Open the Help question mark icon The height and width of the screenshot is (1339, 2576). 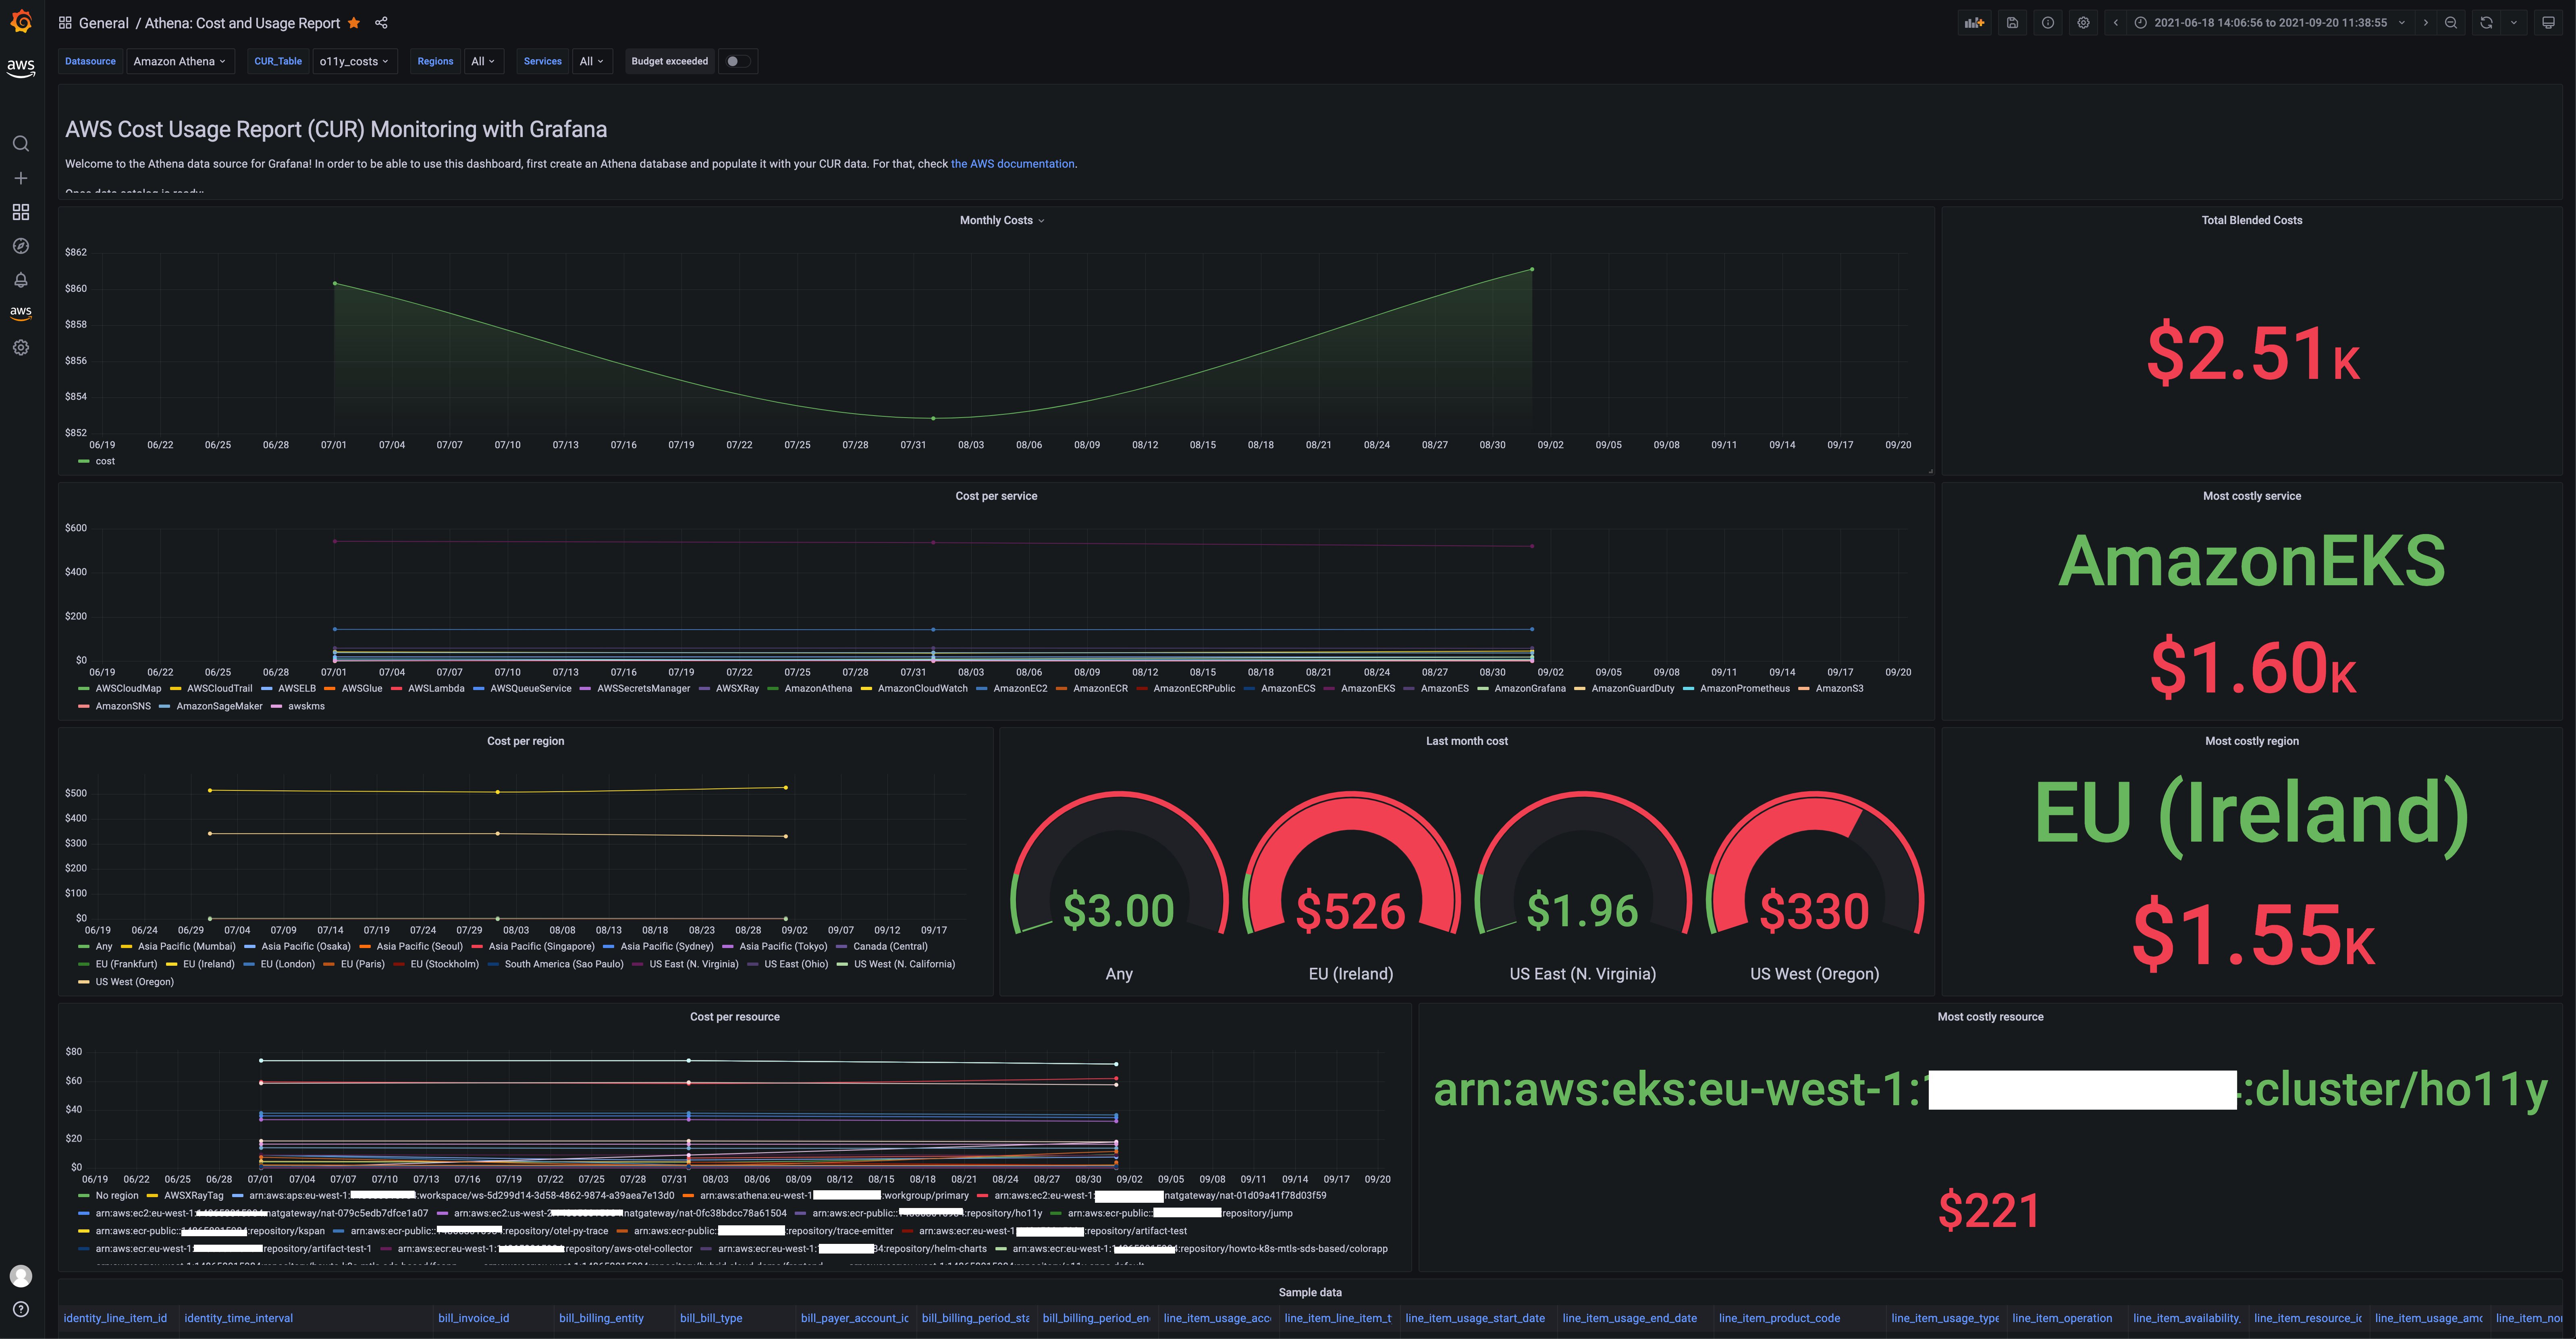point(21,1309)
